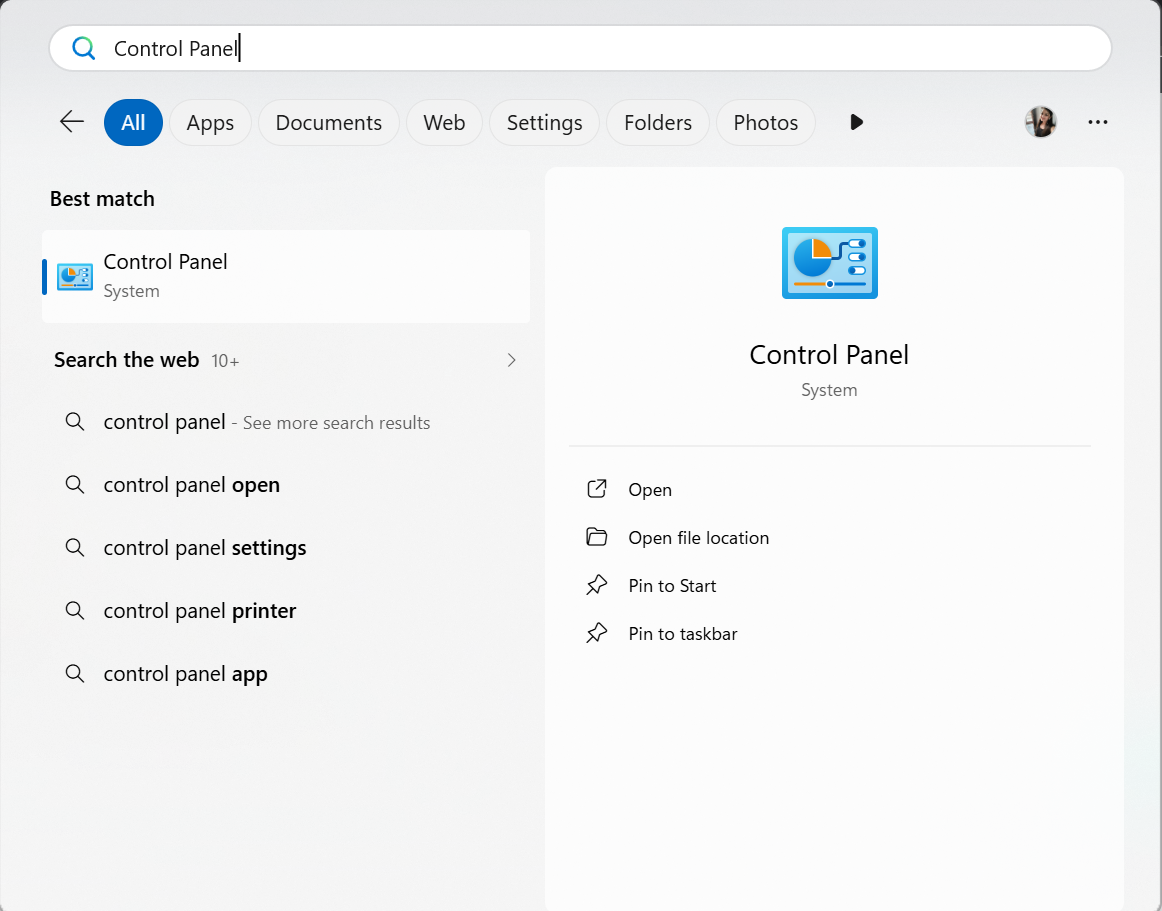Click into the Control Panel search field

pyautogui.click(x=580, y=48)
